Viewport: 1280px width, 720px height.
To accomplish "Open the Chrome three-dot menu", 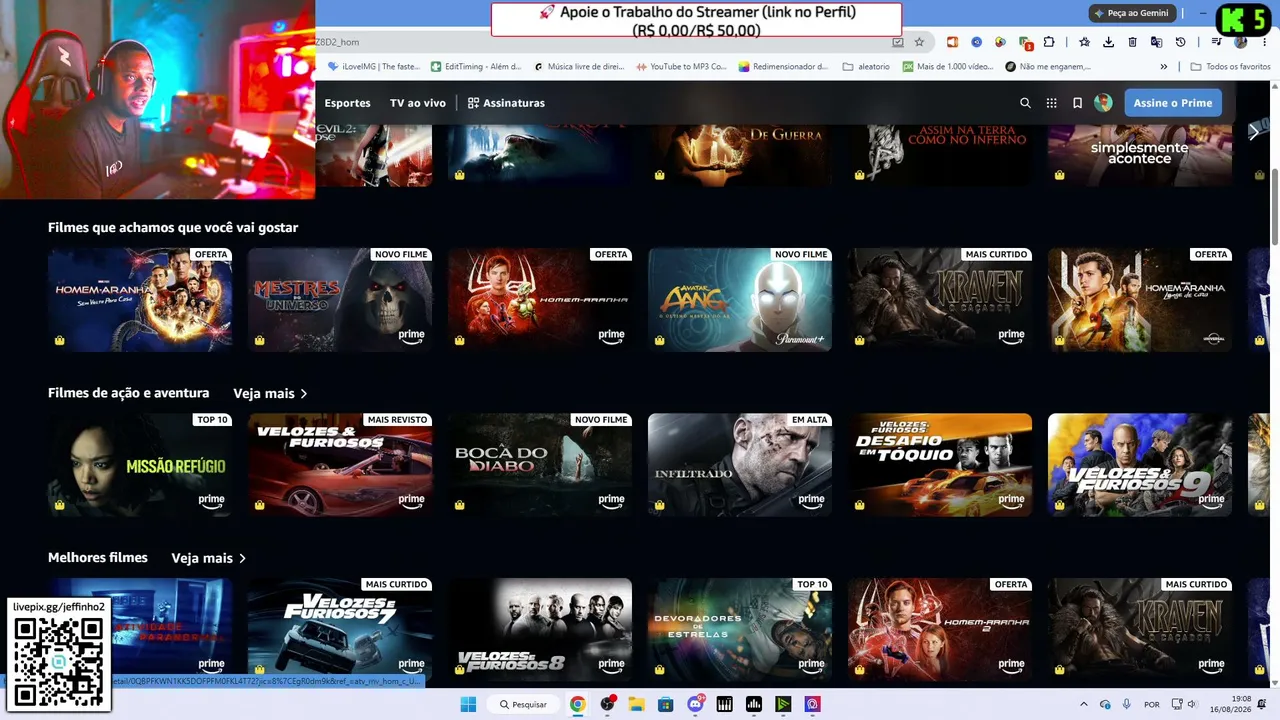I will coord(1264,42).
